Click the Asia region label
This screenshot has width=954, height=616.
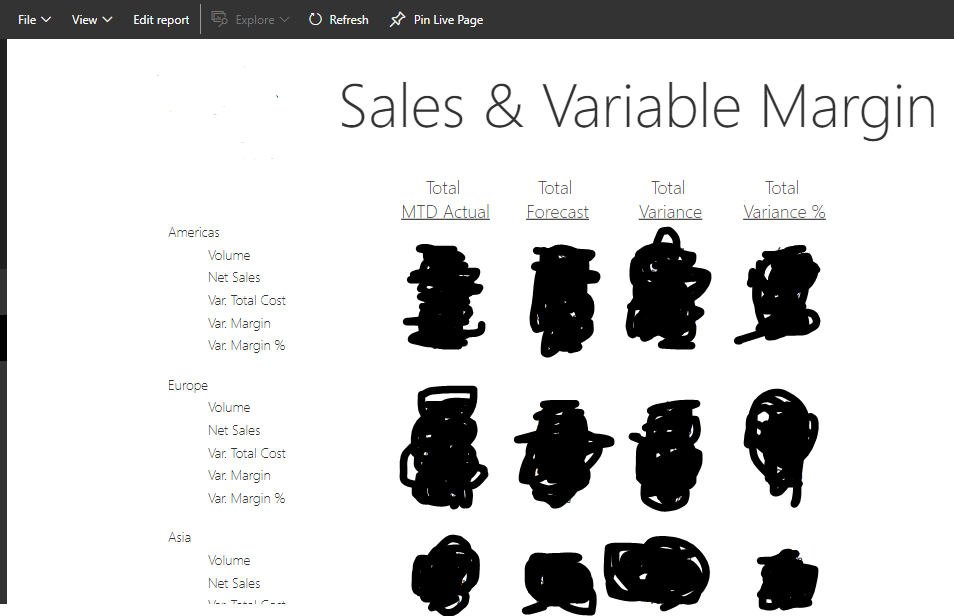[179, 537]
